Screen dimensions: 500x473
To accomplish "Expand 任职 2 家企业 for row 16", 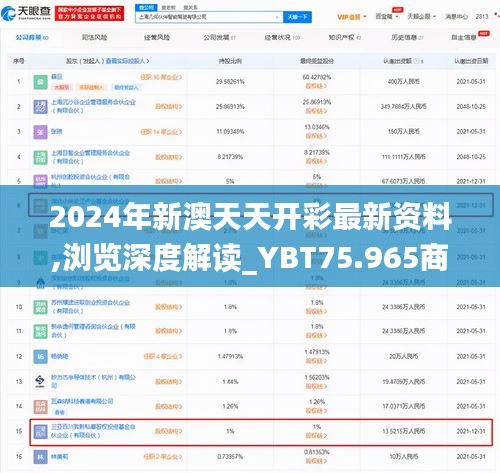I will pyautogui.click(x=163, y=457).
